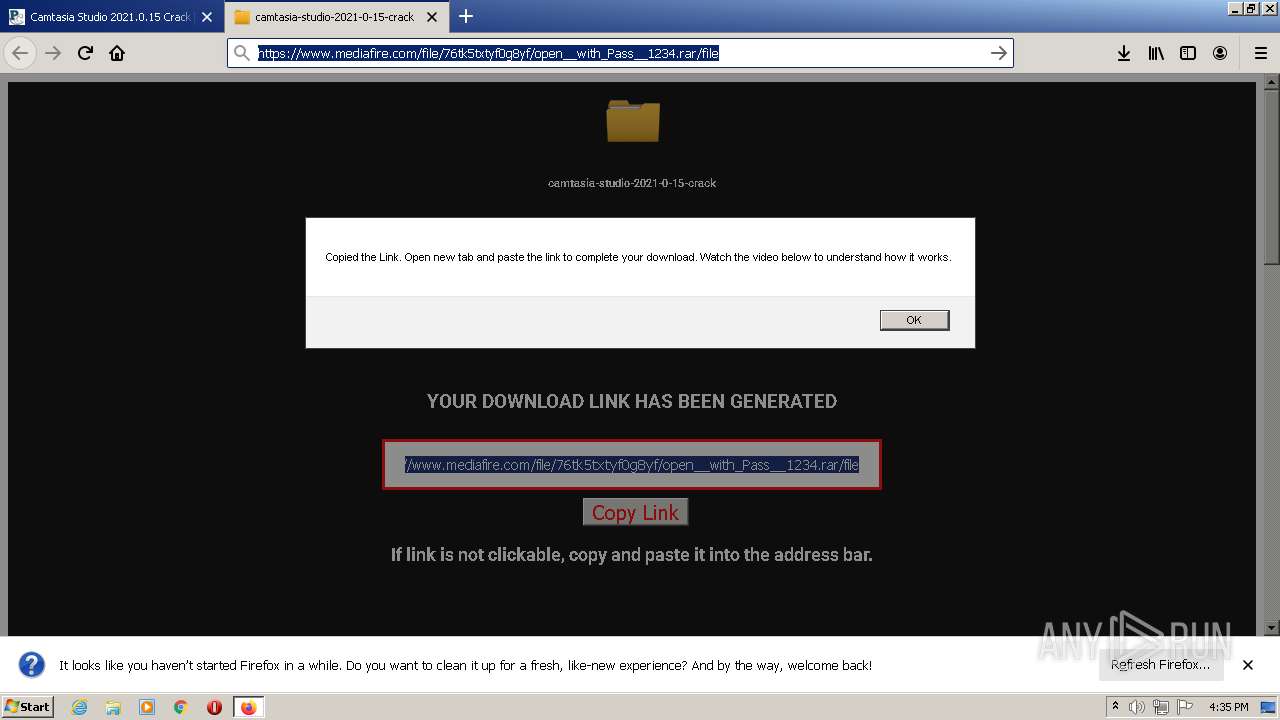Open the Firefox Downloads panel
This screenshot has height=720, width=1280.
(x=1124, y=53)
